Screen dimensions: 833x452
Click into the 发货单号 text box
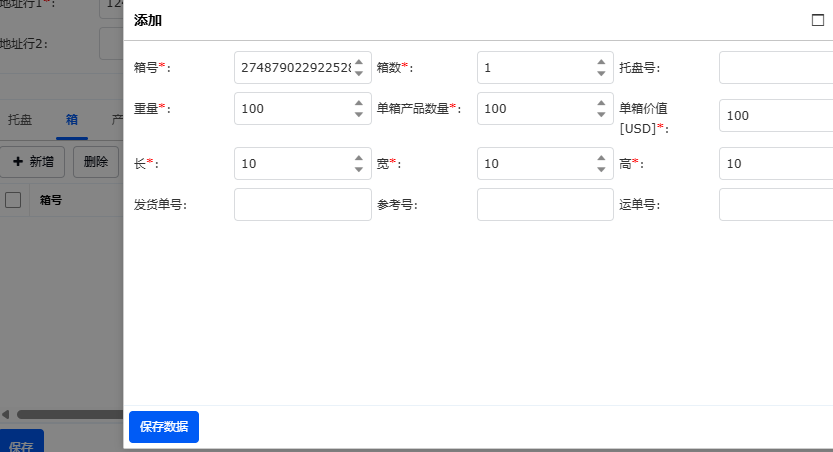pyautogui.click(x=302, y=205)
